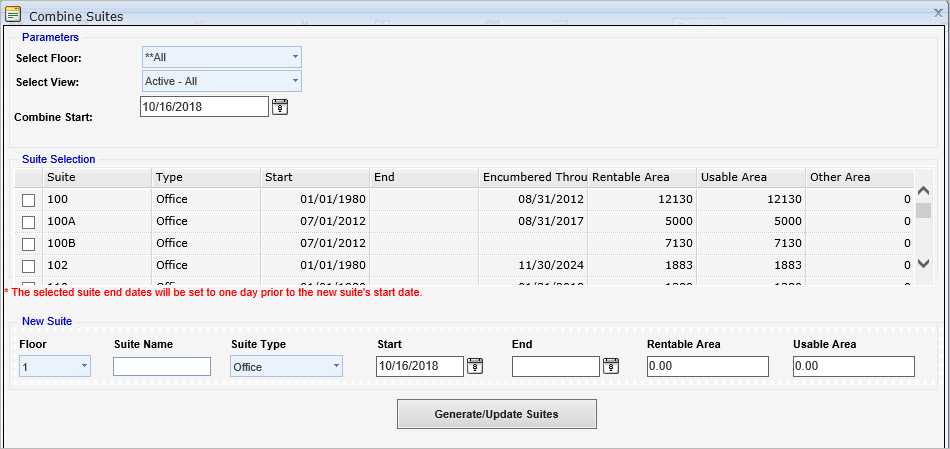Open the New Suite Start date calendar
This screenshot has width=950, height=449.
point(475,365)
